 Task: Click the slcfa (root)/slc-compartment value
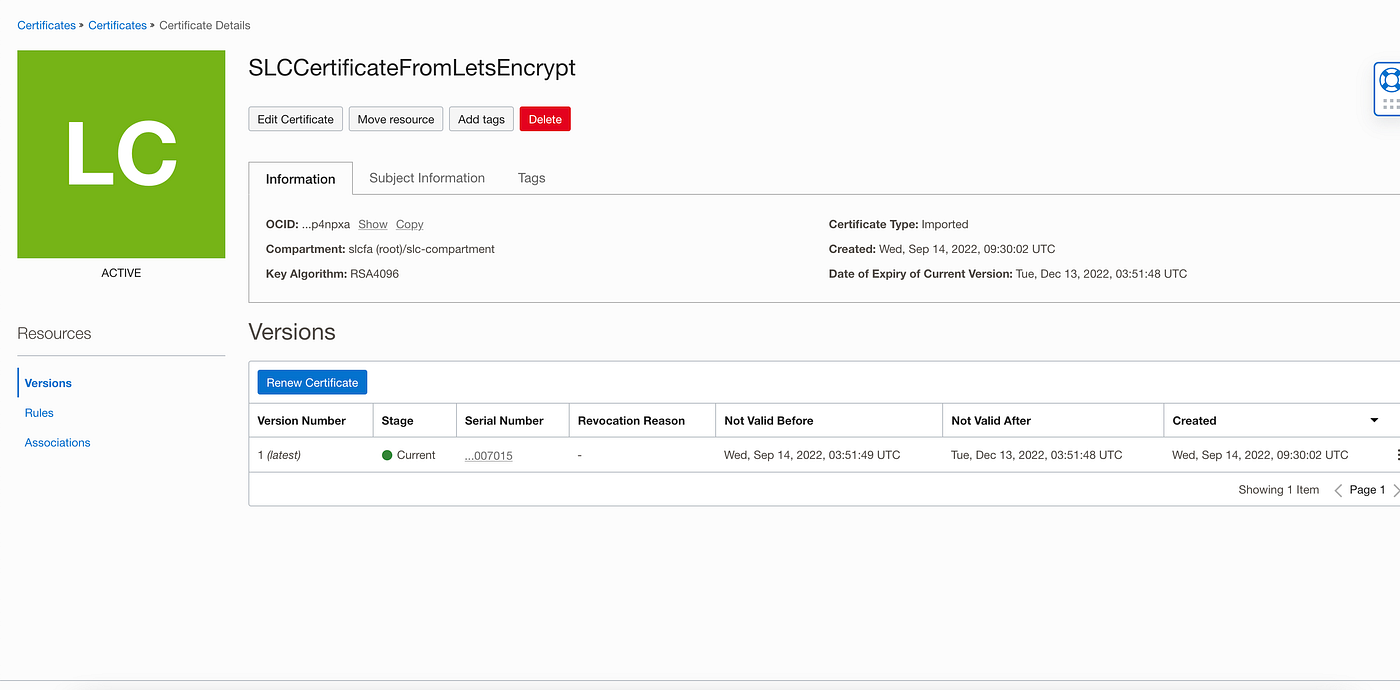pos(421,249)
